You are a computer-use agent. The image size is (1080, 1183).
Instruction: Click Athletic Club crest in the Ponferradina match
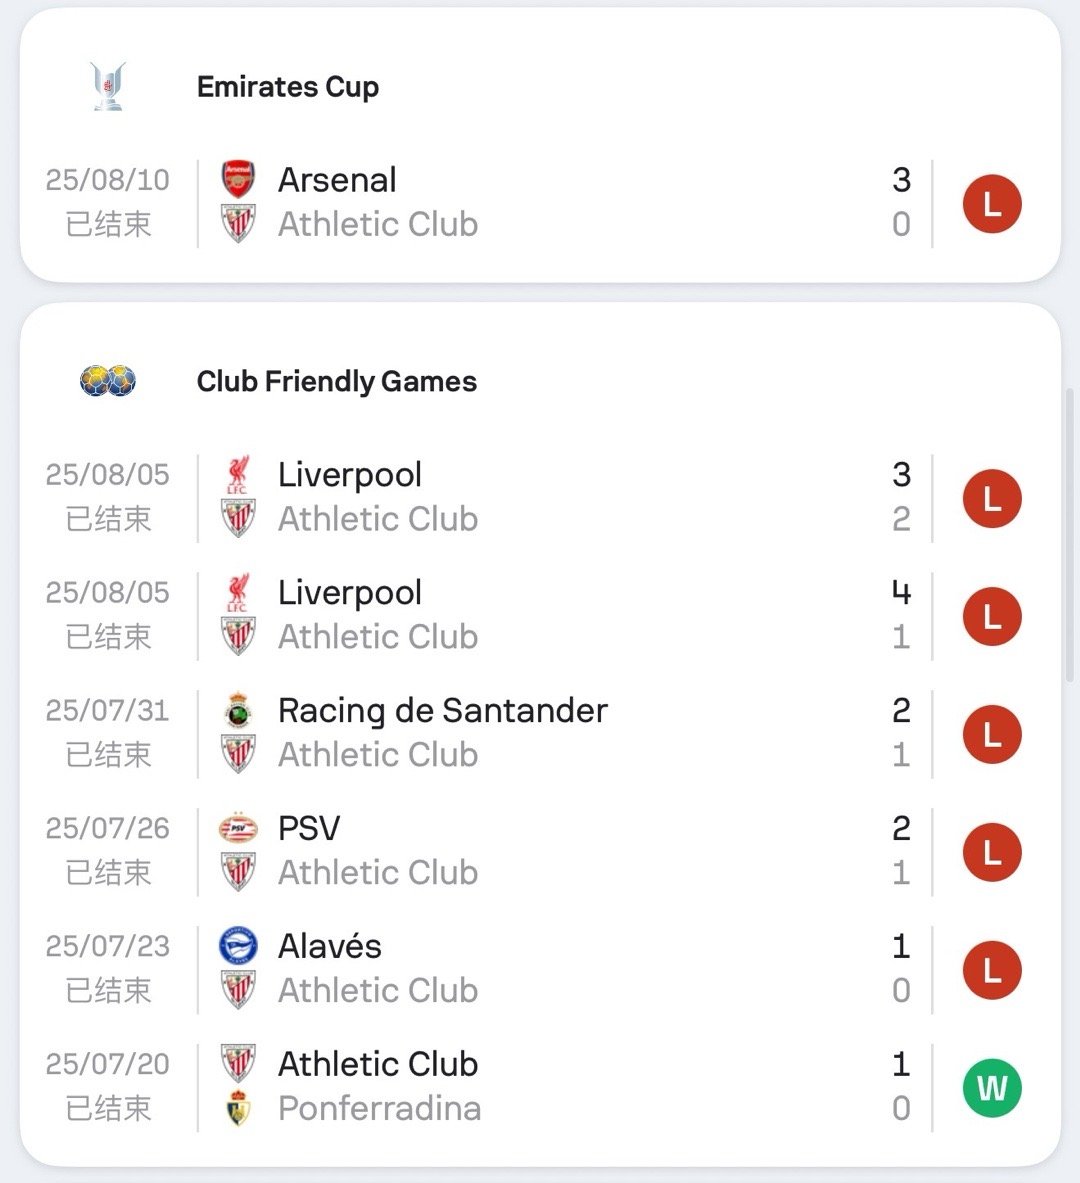(x=238, y=1064)
